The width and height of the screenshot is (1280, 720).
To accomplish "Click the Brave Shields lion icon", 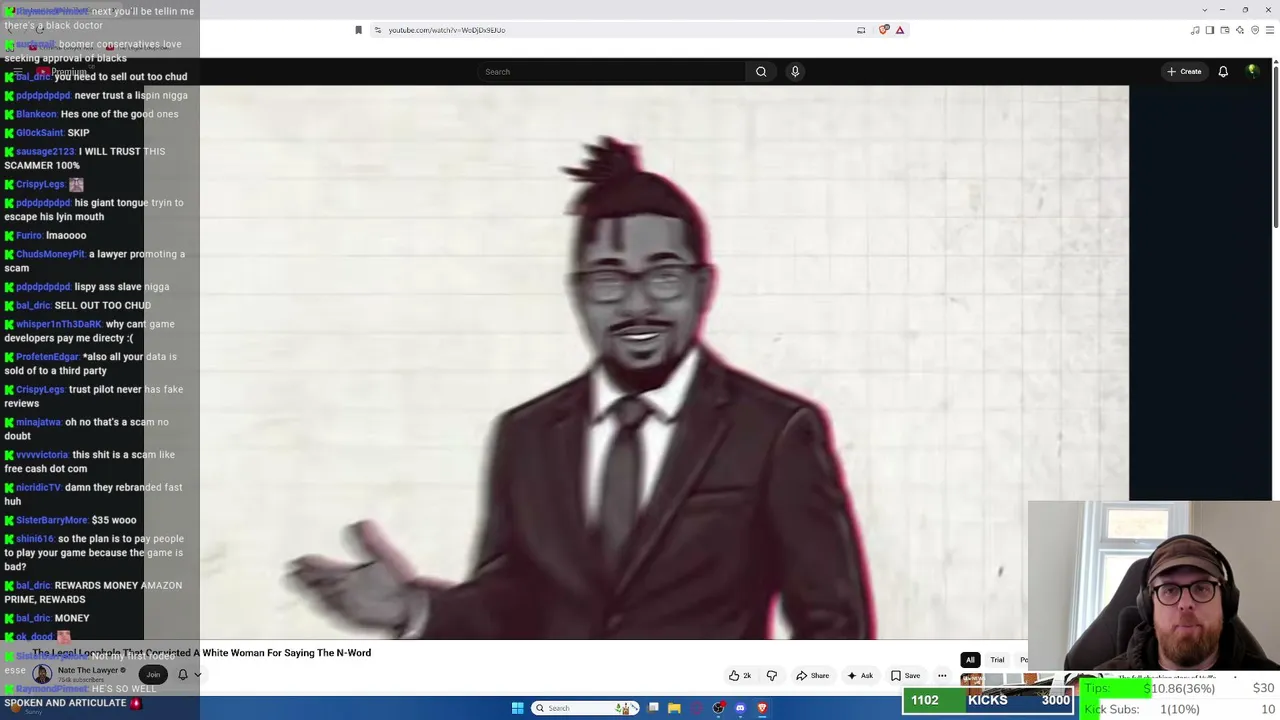I will (x=884, y=30).
